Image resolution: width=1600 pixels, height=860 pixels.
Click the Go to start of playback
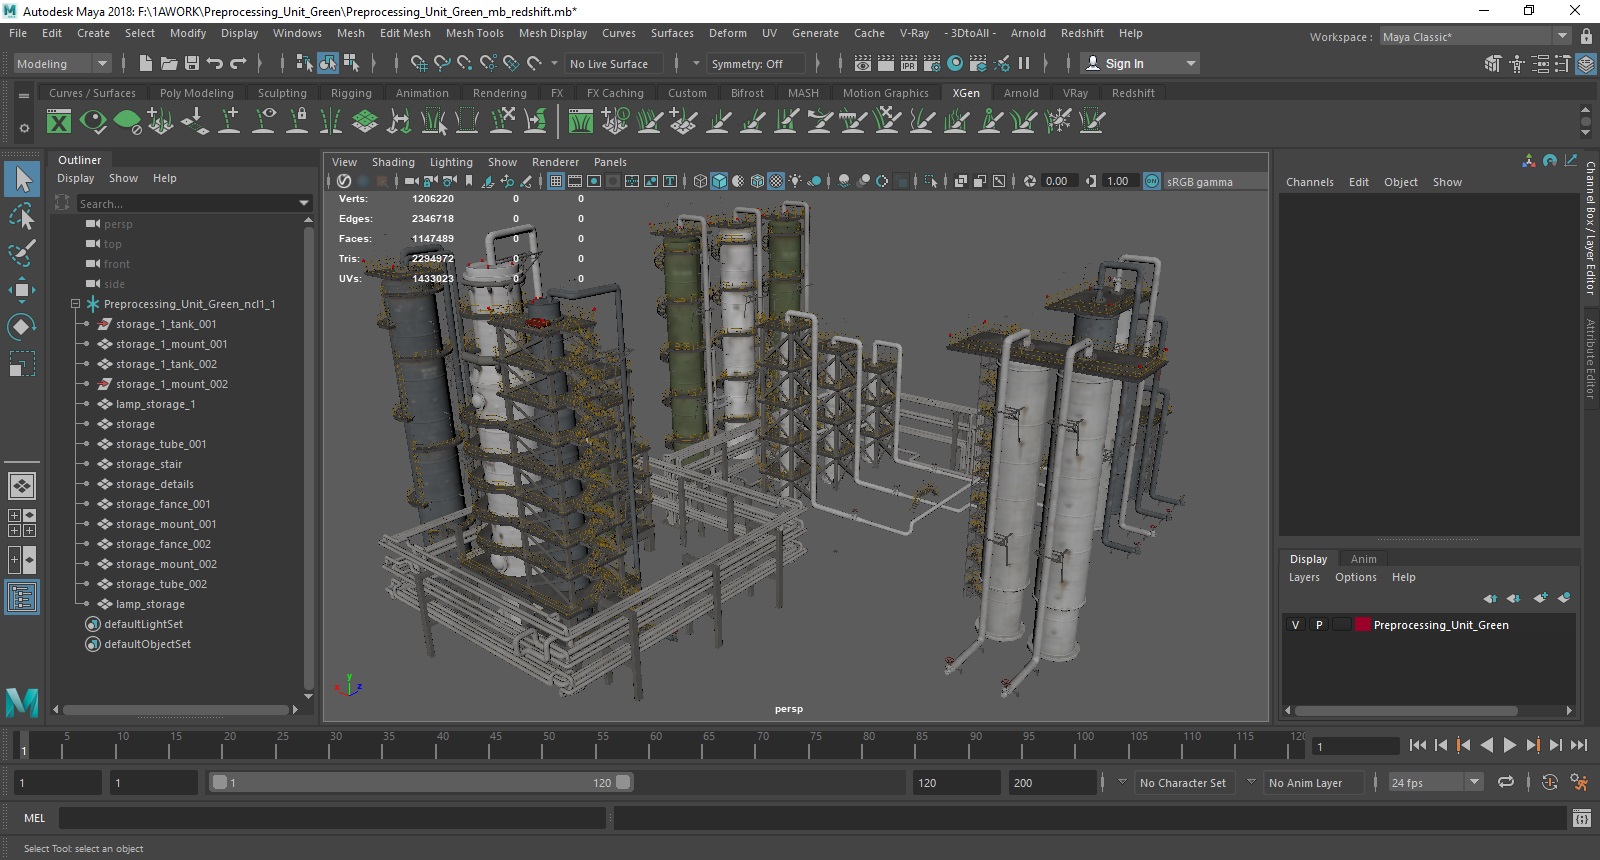point(1417,745)
